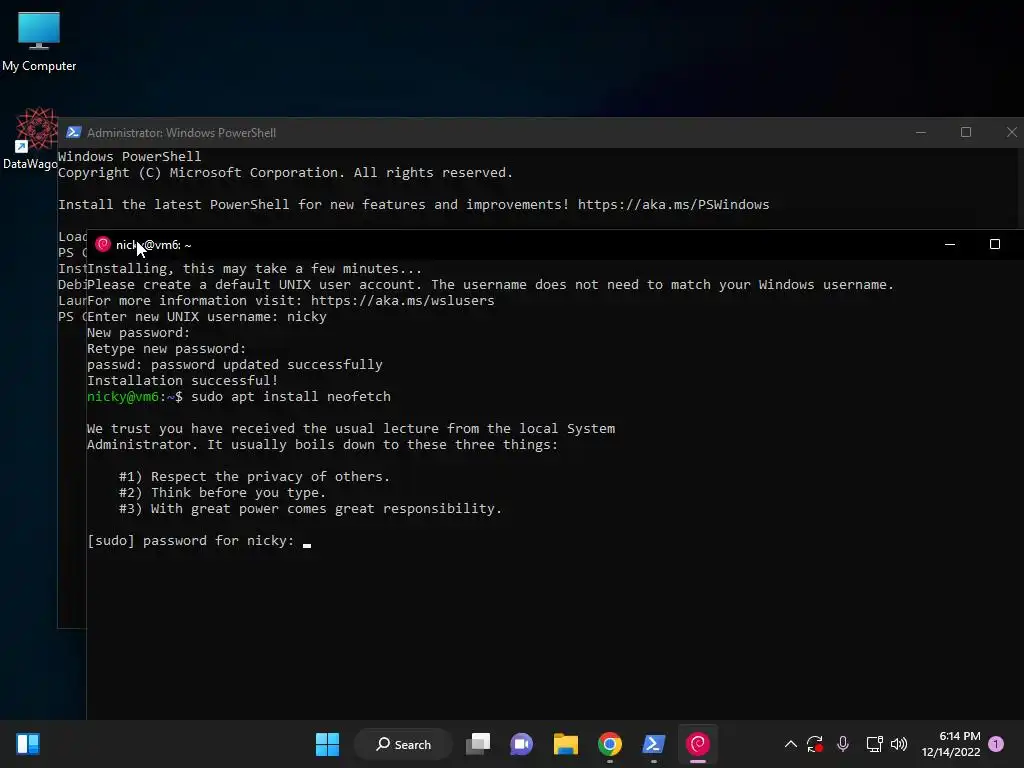Viewport: 1024px width, 768px height.
Task: Open the clock showing 6:14 PM
Action: 951,744
